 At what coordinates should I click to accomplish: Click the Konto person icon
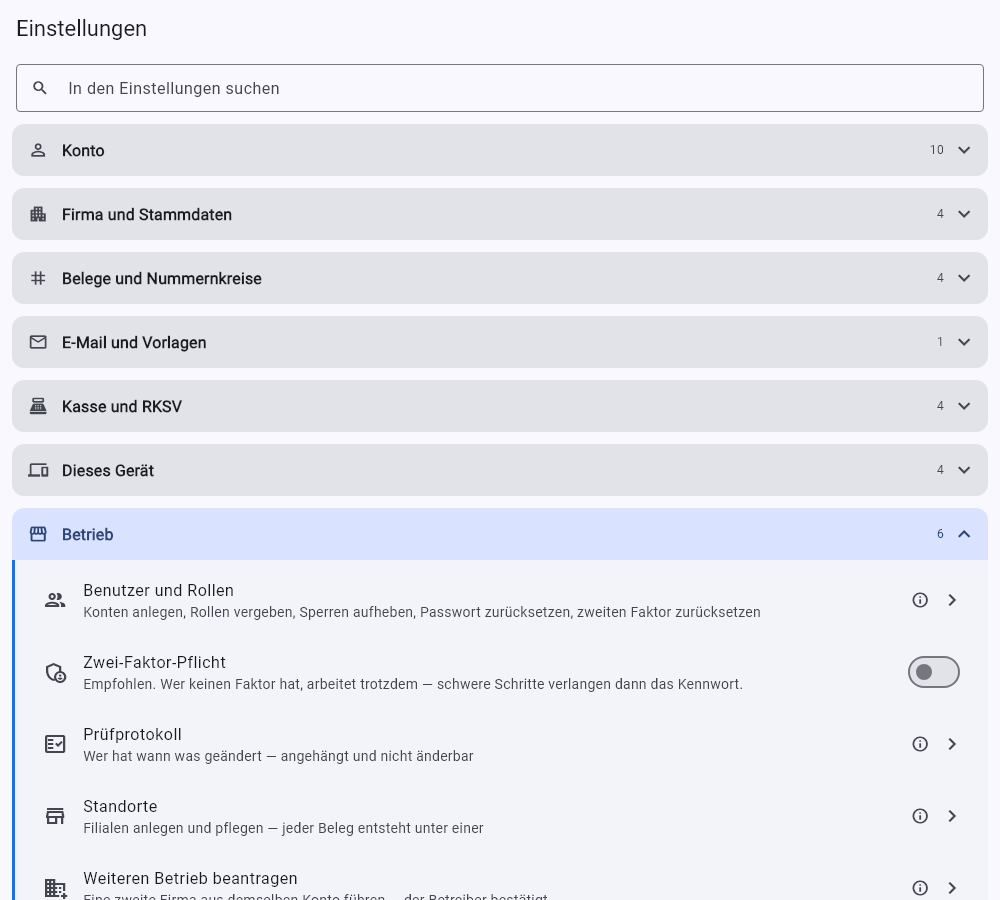click(38, 151)
